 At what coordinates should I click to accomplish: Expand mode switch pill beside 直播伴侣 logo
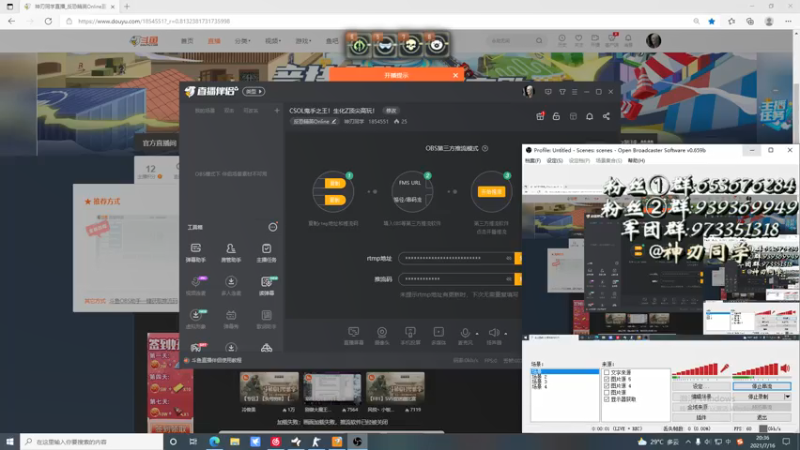tap(254, 91)
